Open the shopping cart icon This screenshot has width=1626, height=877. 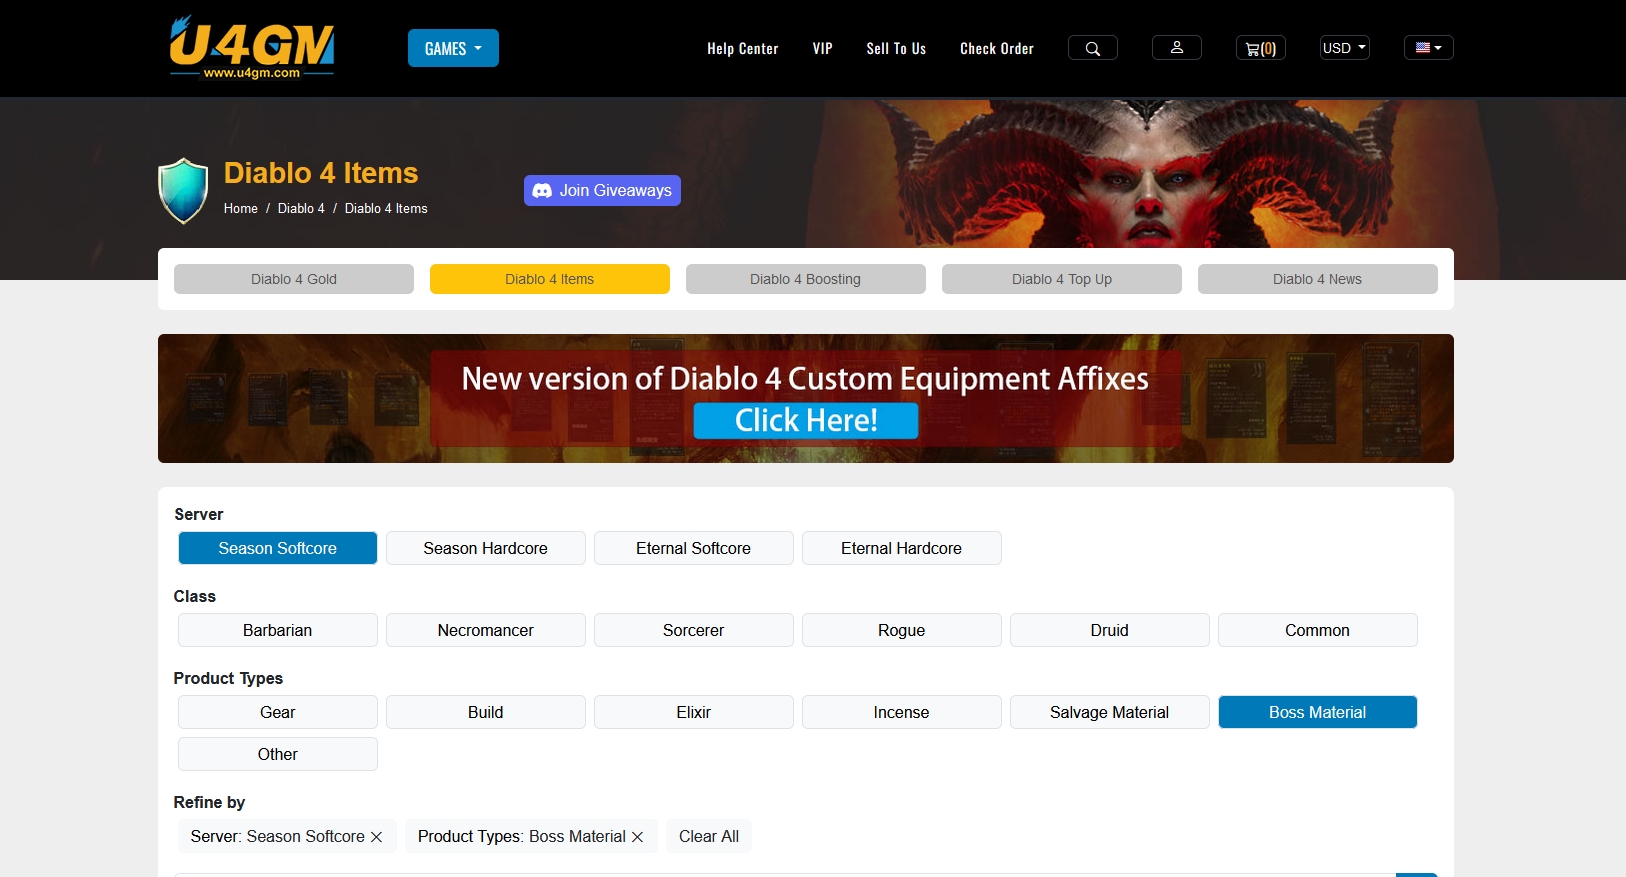pyautogui.click(x=1261, y=48)
